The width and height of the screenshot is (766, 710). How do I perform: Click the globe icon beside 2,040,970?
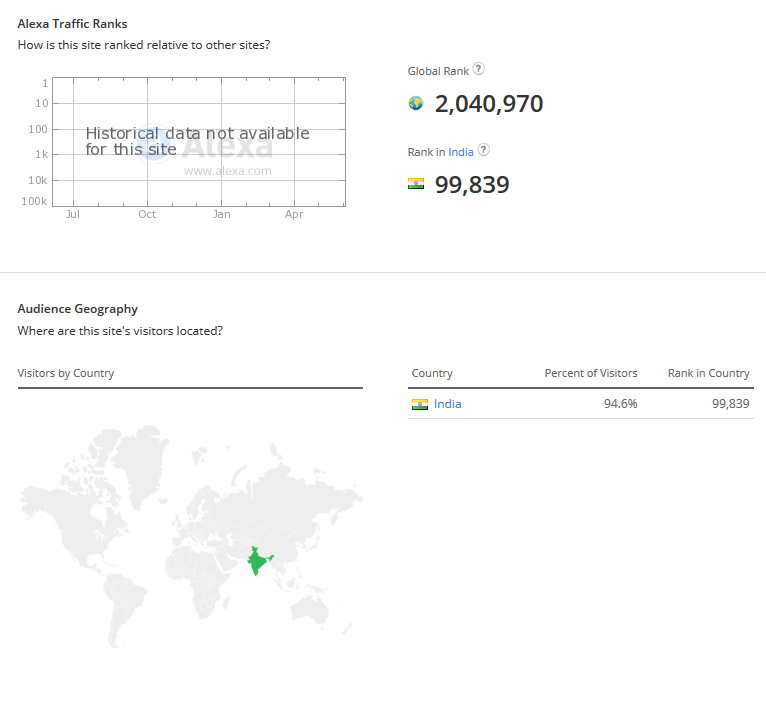[416, 103]
